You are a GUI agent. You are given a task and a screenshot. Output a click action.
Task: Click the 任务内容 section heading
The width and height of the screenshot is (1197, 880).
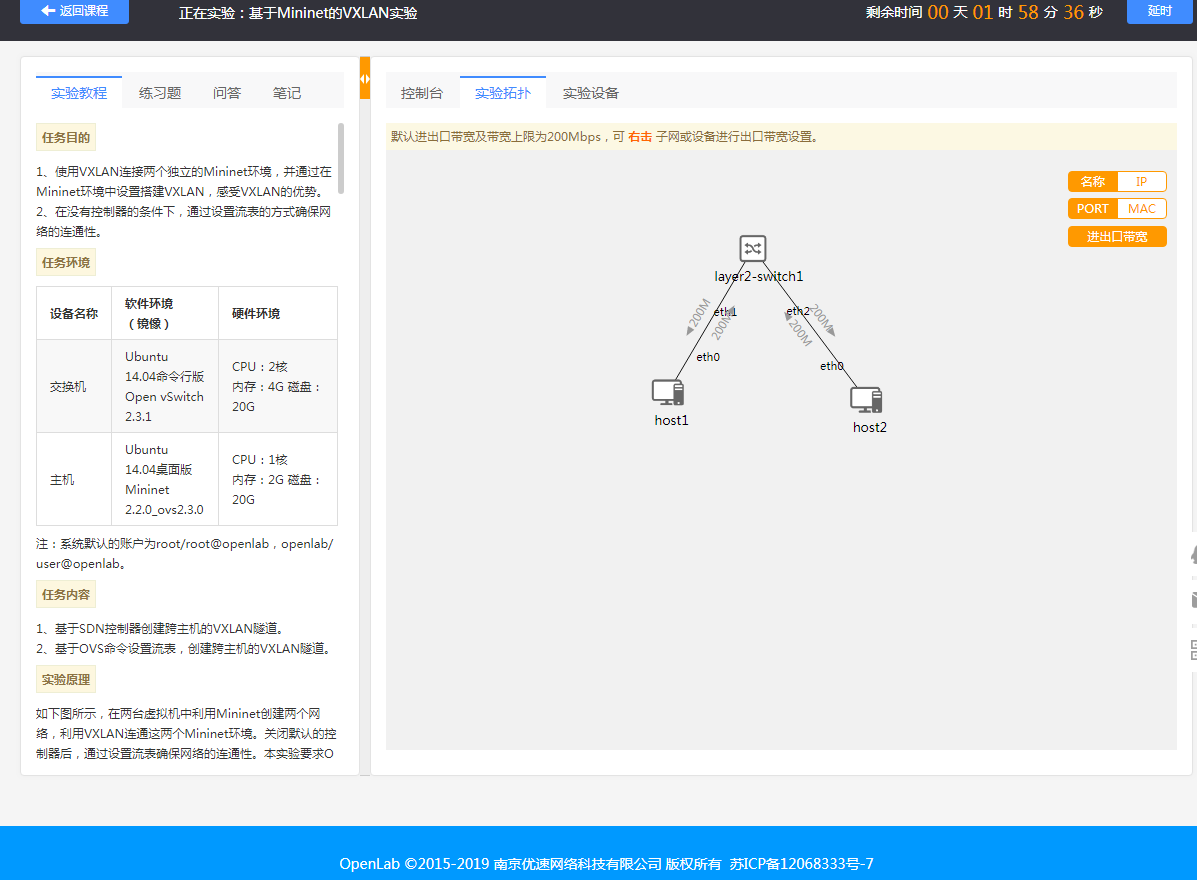[x=66, y=595]
